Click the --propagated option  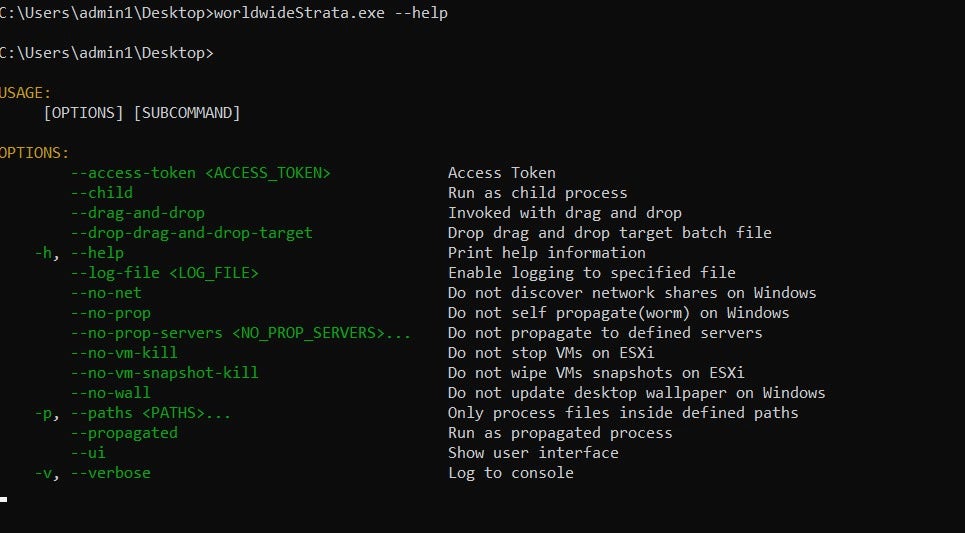tap(124, 433)
